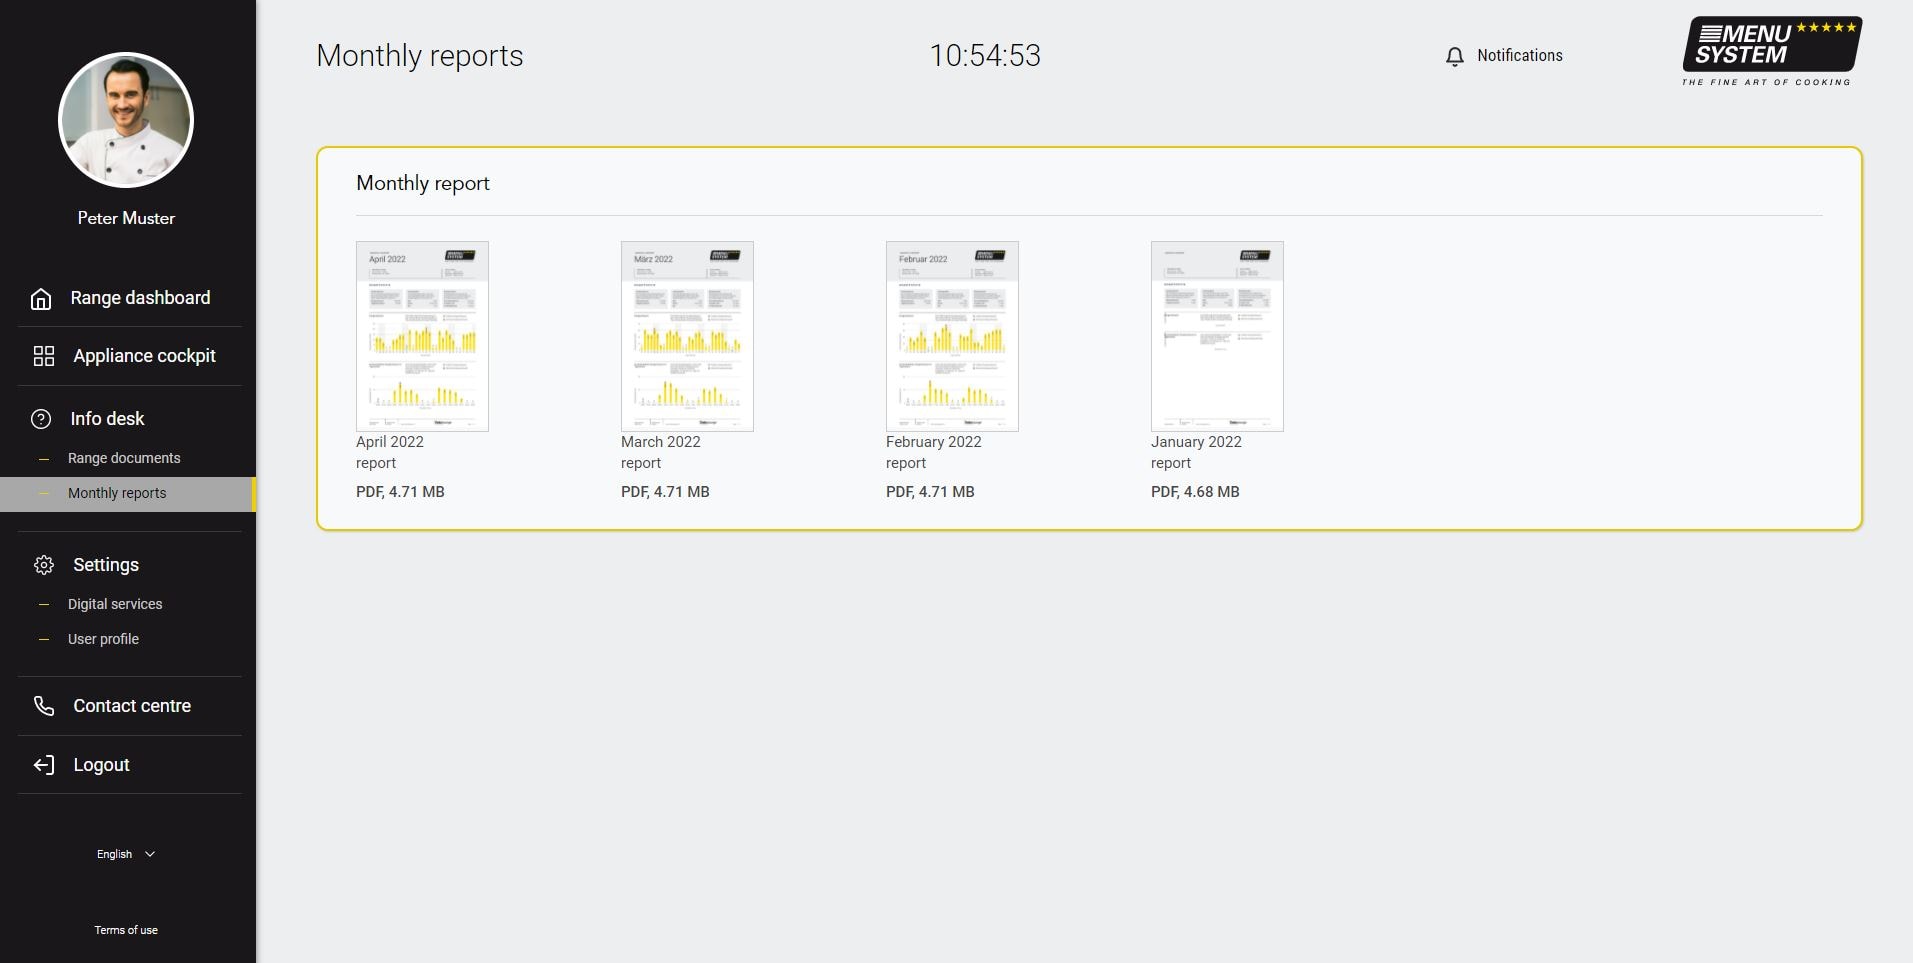Open the January 2022 report thumbnail
The width and height of the screenshot is (1913, 963).
tap(1217, 336)
